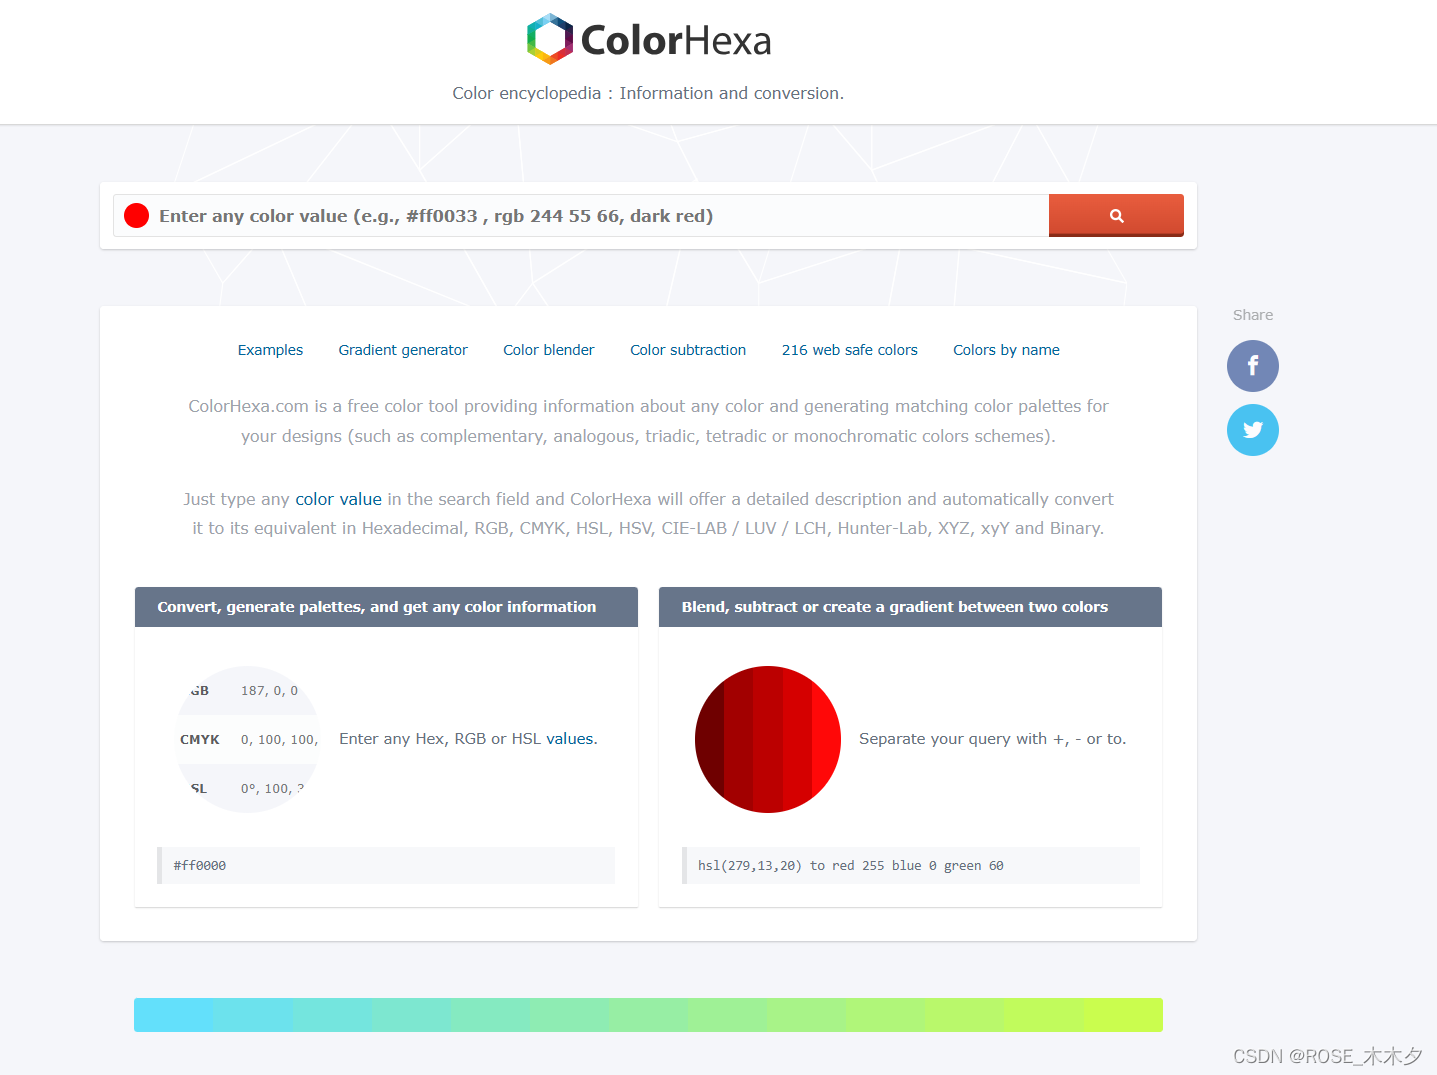Open the Color blender page

click(x=549, y=350)
